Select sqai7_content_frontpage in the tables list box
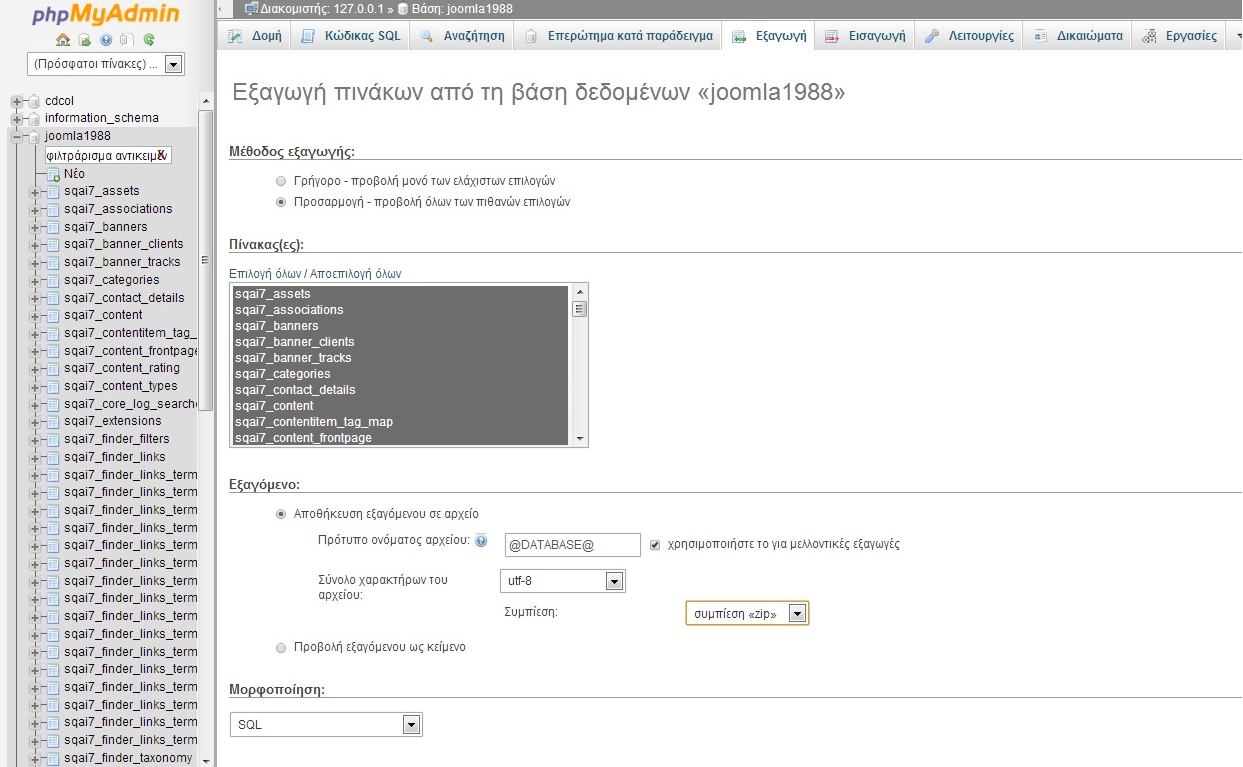1243x767 pixels. pyautogui.click(x=400, y=438)
